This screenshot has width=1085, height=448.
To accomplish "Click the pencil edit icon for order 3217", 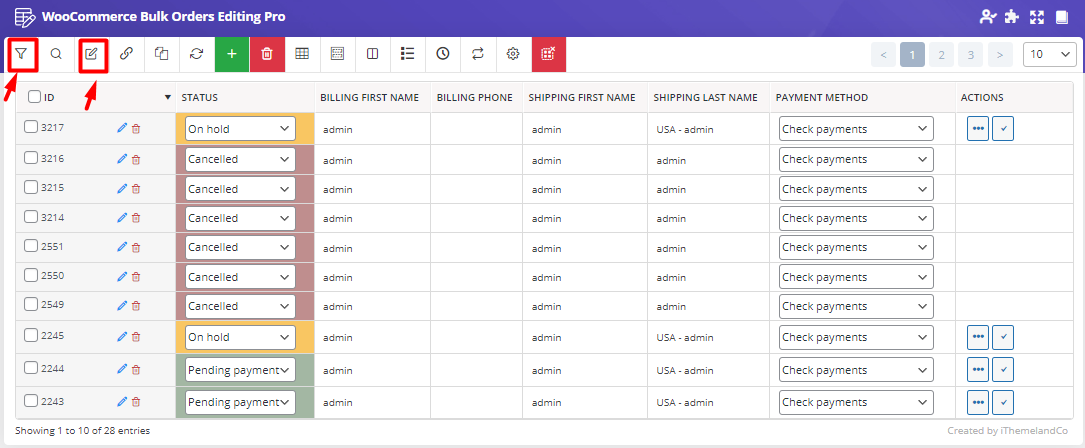I will click(122, 128).
